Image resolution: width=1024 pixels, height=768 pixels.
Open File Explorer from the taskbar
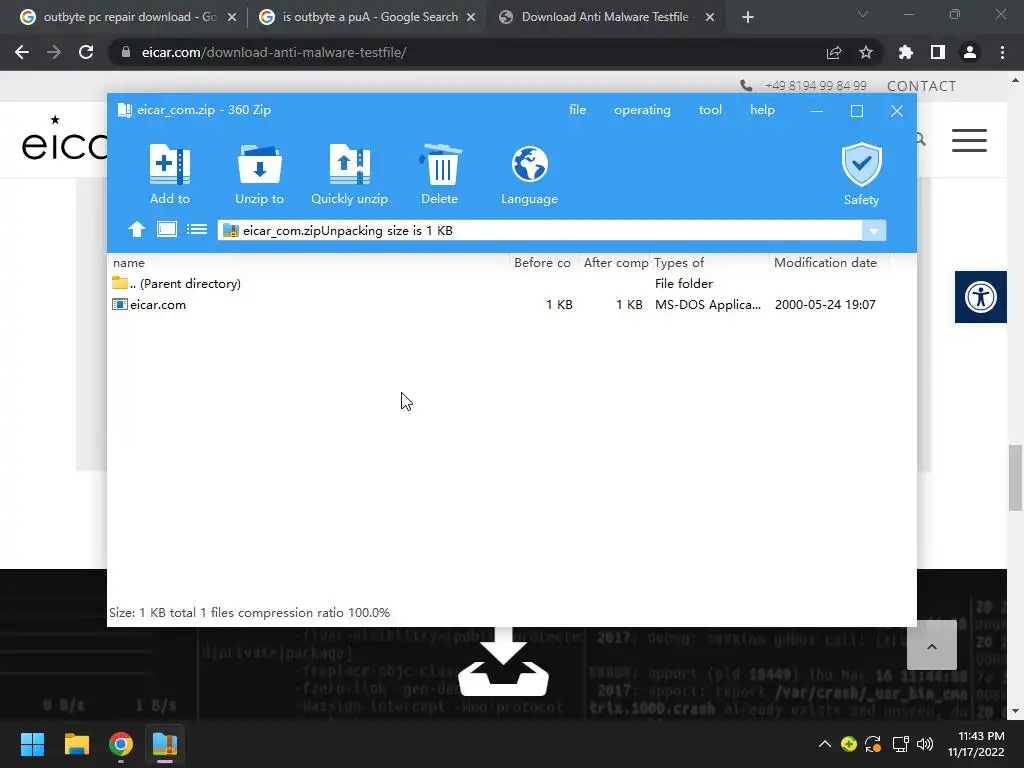click(76, 744)
